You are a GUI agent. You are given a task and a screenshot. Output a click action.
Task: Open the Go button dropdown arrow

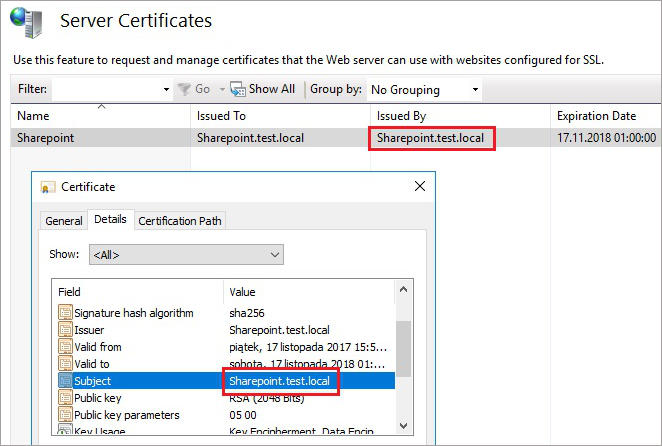221,90
